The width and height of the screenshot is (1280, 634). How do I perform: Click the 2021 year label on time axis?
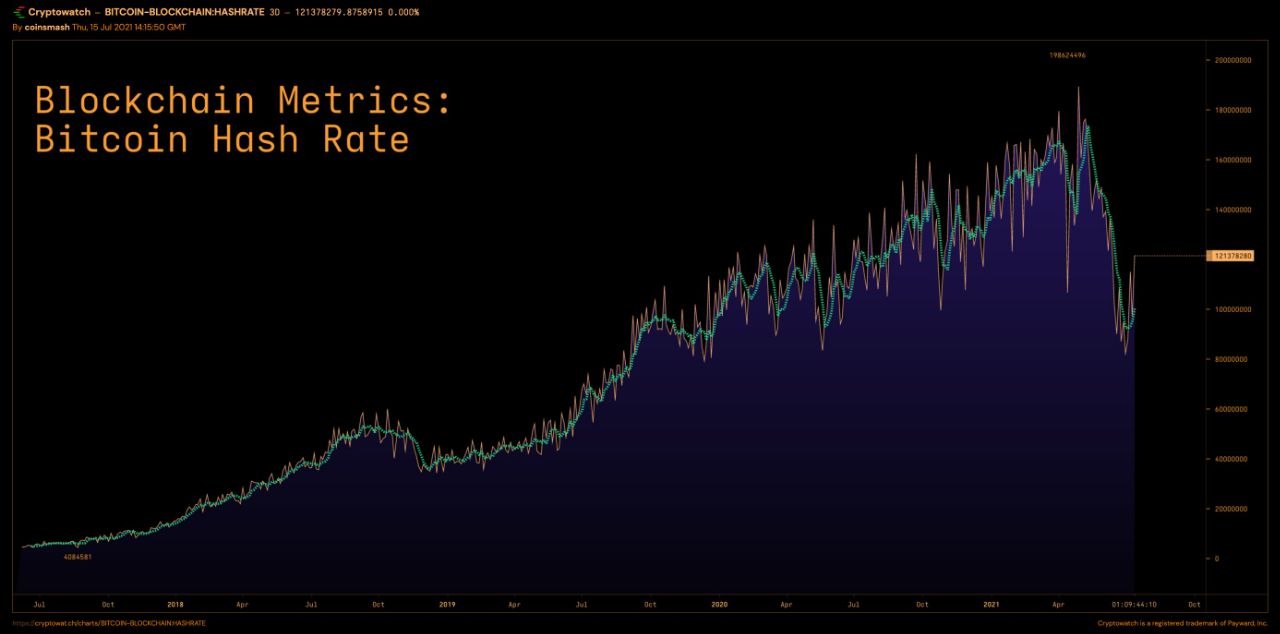coord(991,604)
